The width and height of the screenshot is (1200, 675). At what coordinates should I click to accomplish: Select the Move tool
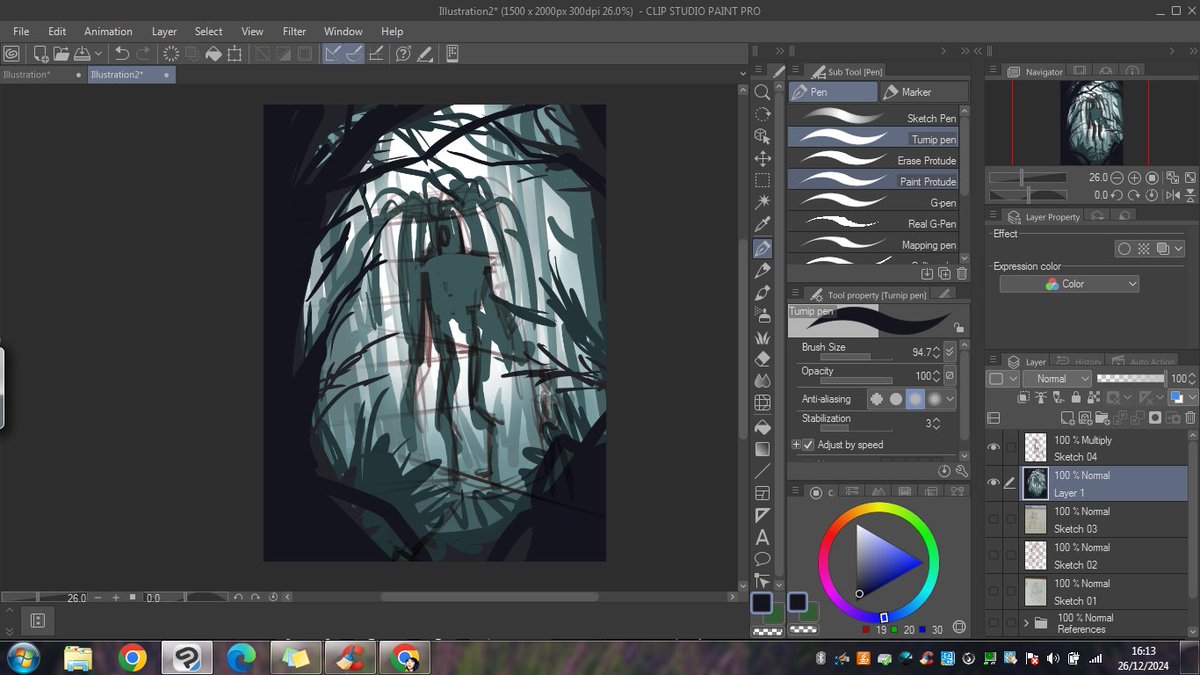tap(762, 156)
